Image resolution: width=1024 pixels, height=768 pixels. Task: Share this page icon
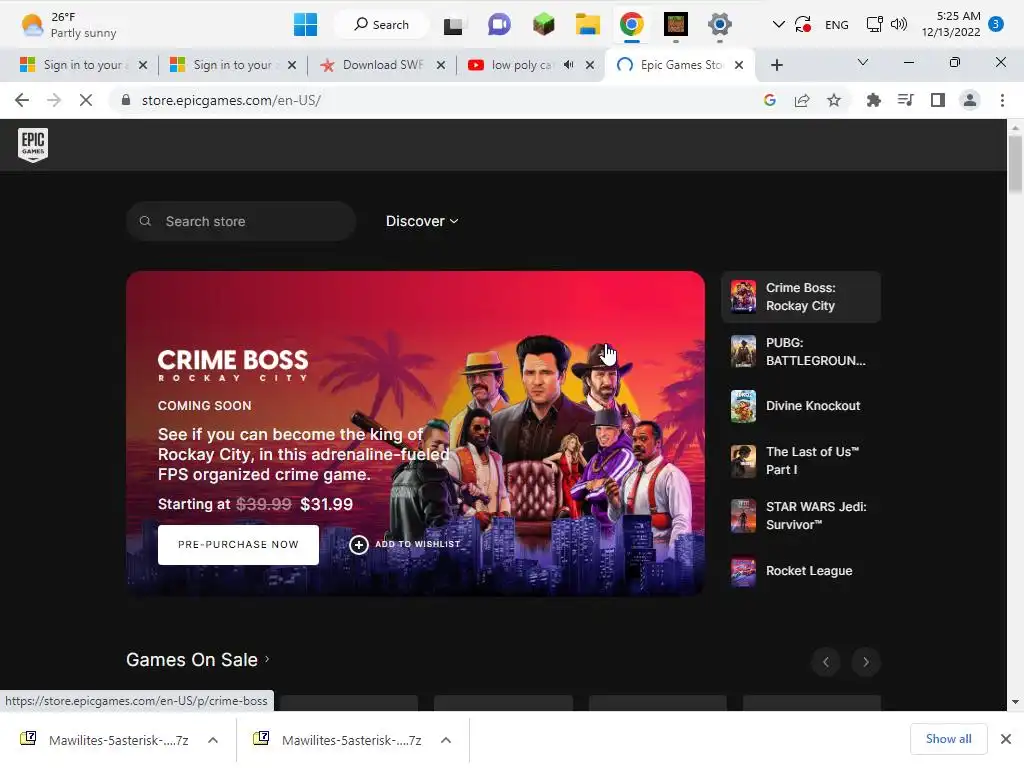(802, 100)
